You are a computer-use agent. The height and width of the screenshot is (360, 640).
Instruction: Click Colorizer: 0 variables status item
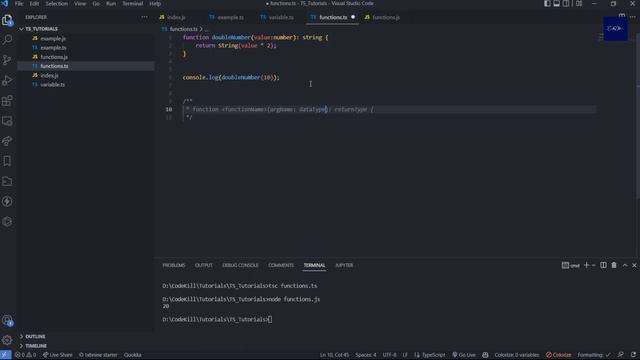coord(517,355)
